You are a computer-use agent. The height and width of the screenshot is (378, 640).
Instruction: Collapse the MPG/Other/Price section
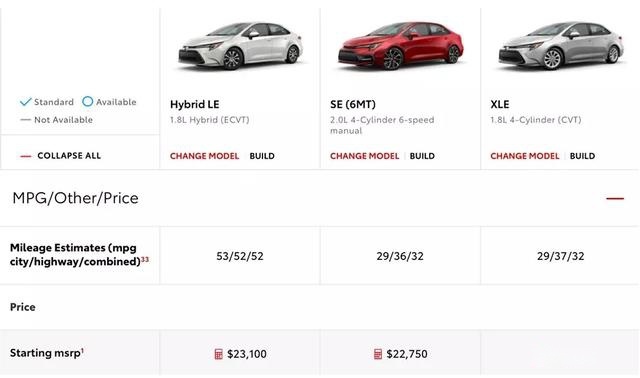coord(615,198)
